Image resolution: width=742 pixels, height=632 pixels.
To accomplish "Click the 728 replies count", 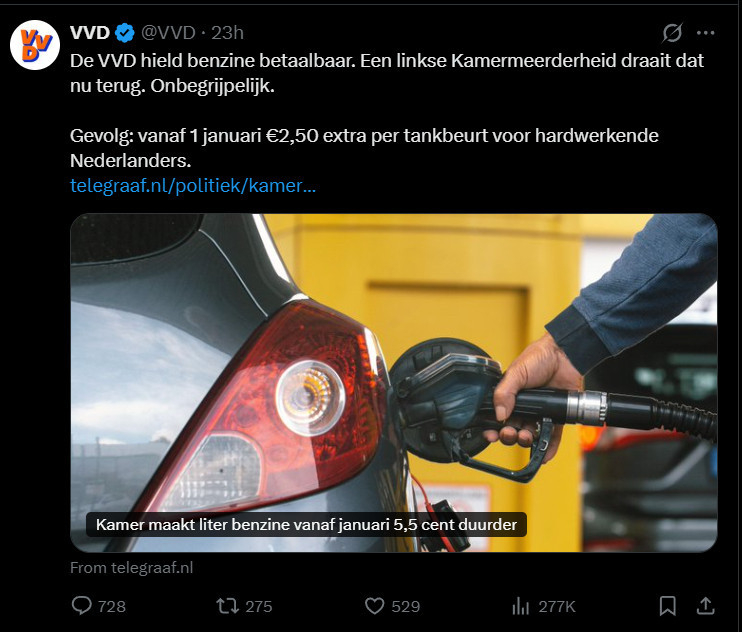I will click(x=112, y=606).
